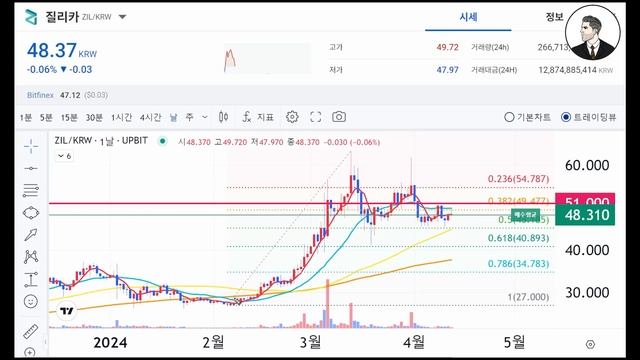Image resolution: width=640 pixels, height=360 pixels.
Task: Select the weekly 주 timeframe
Action: point(189,118)
